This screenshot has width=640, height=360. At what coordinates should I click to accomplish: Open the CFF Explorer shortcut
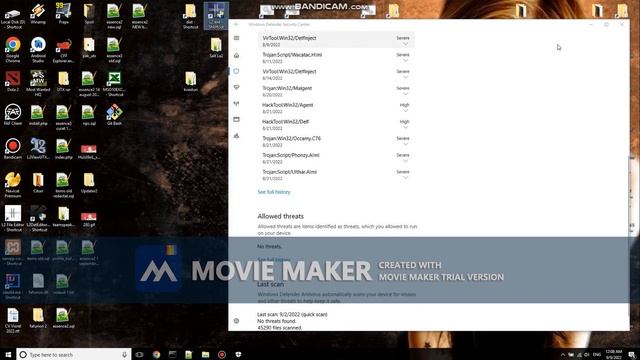[x=64, y=49]
